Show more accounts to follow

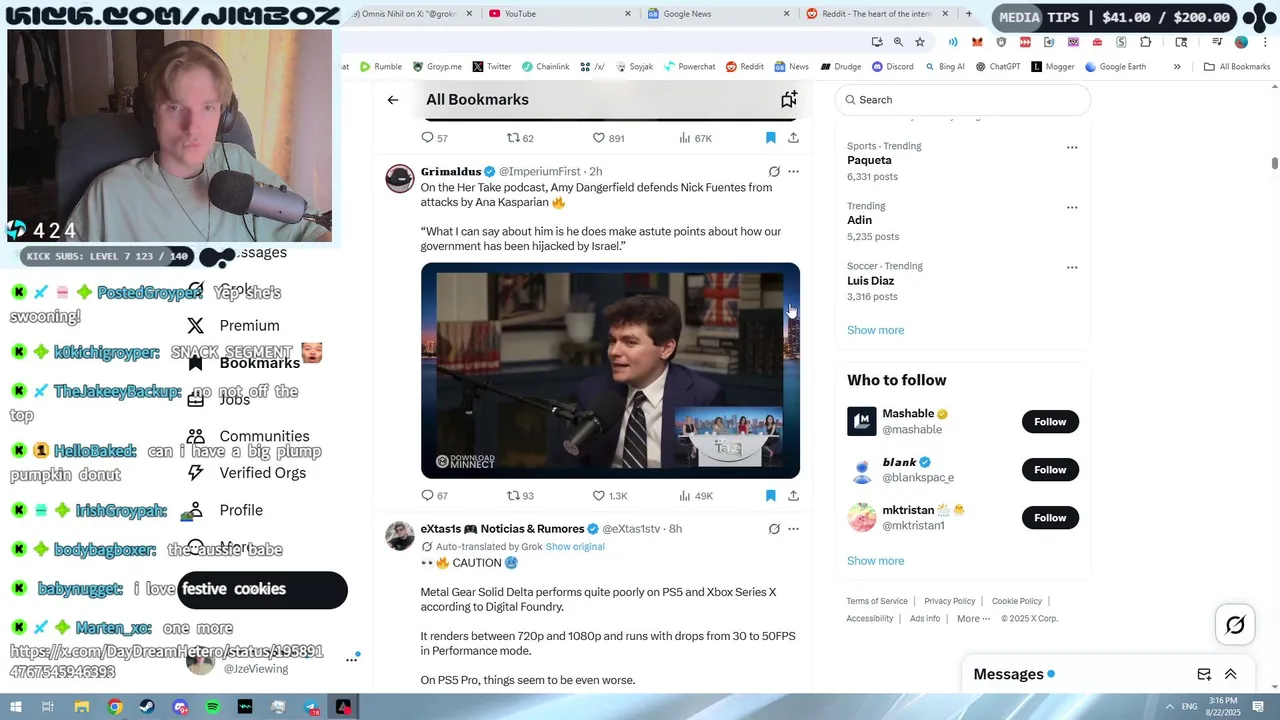(x=875, y=561)
